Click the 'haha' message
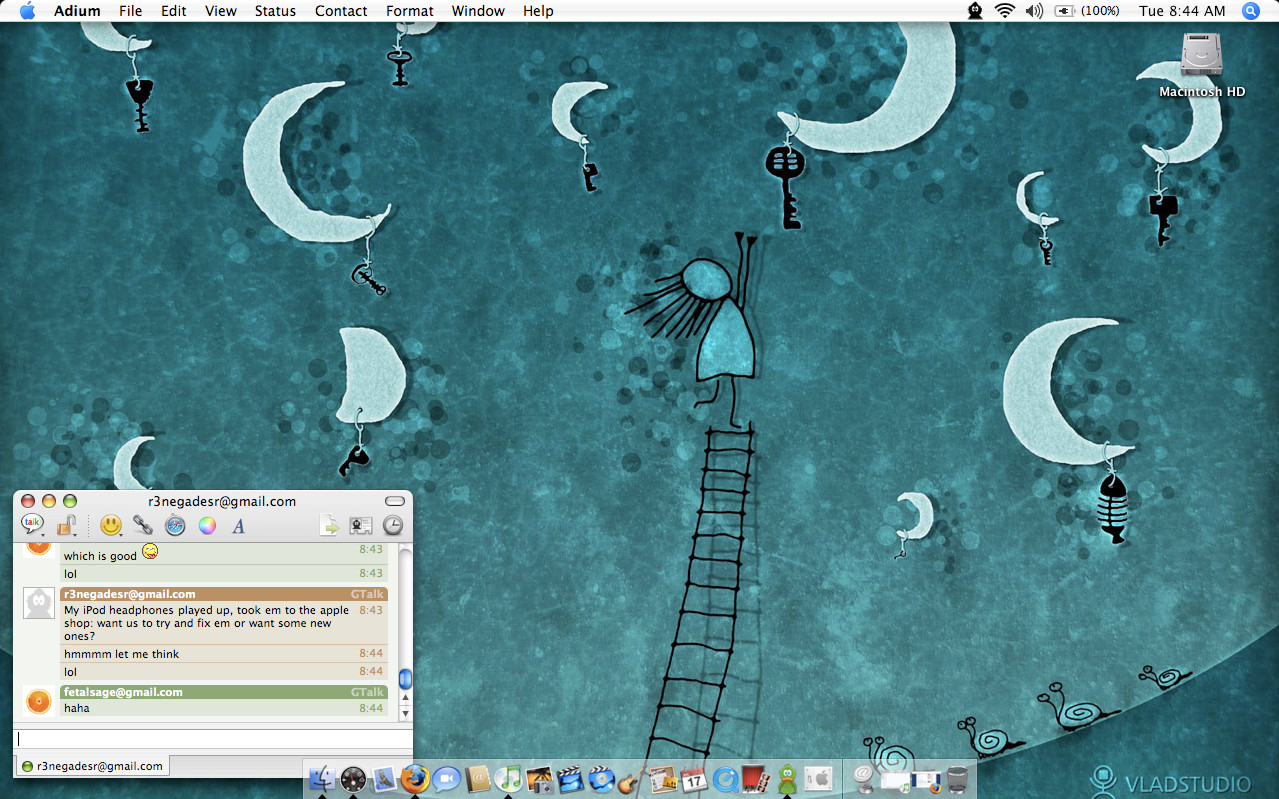 coord(77,708)
